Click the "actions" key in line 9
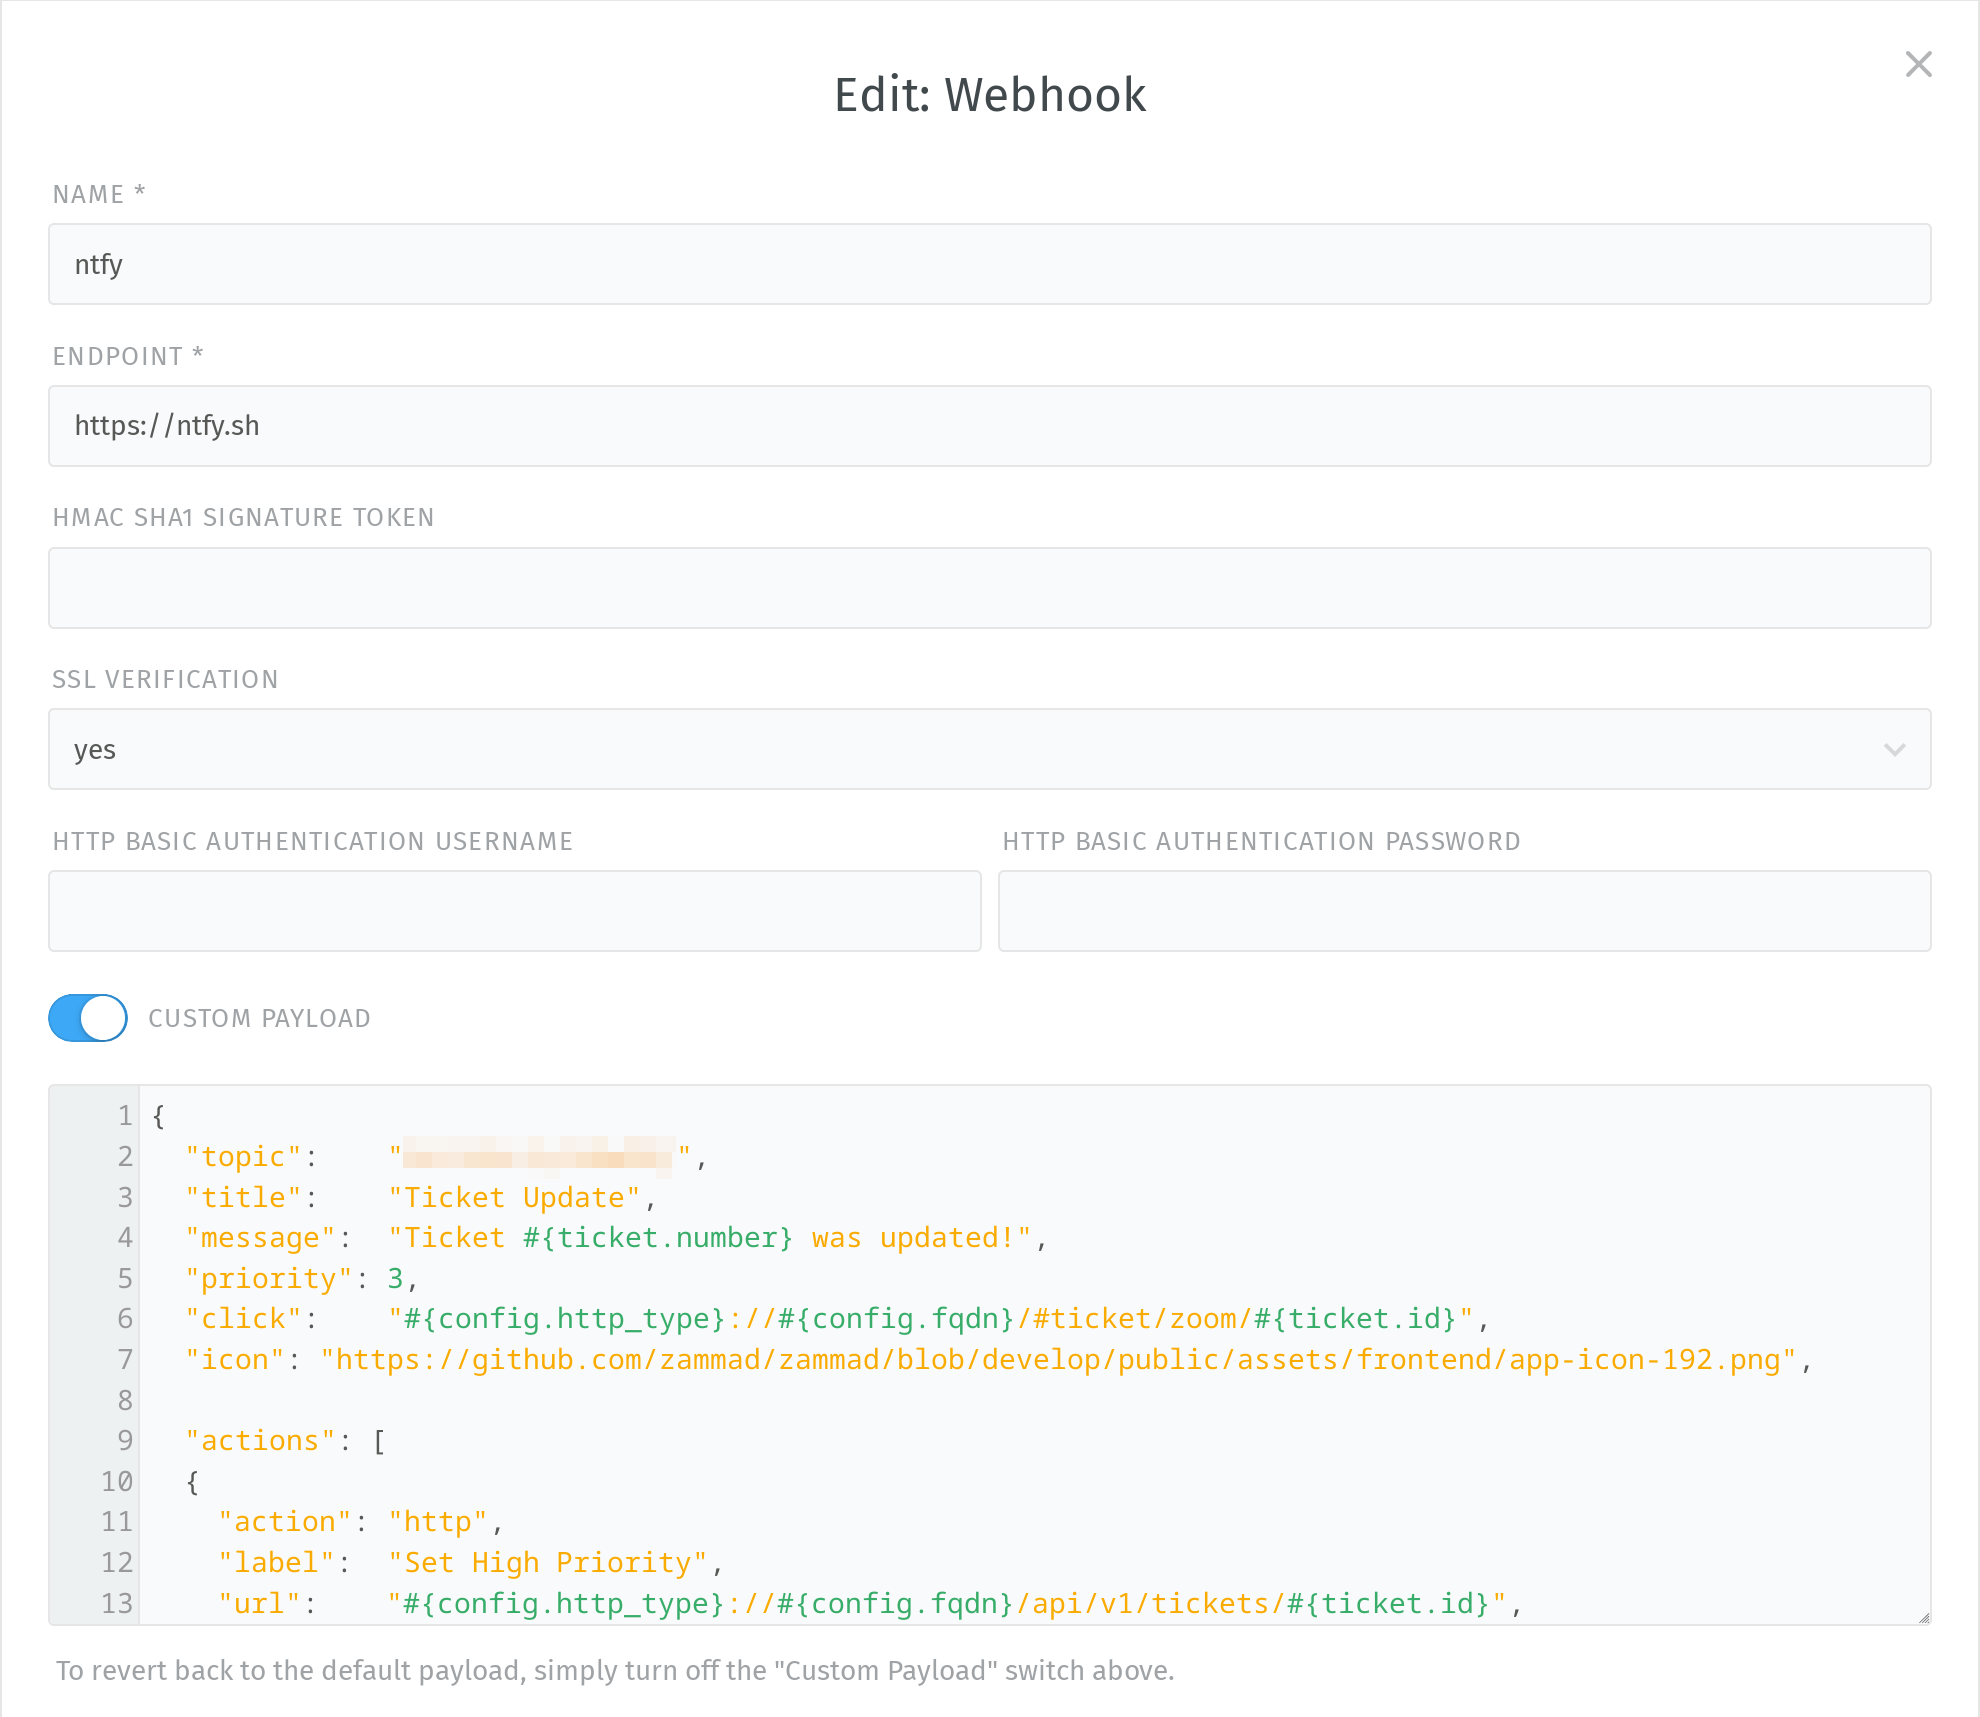 pyautogui.click(x=260, y=1441)
